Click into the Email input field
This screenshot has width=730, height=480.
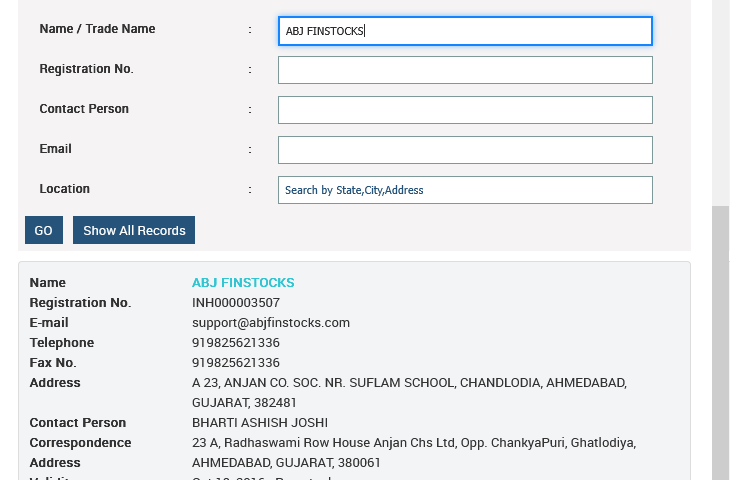465,150
